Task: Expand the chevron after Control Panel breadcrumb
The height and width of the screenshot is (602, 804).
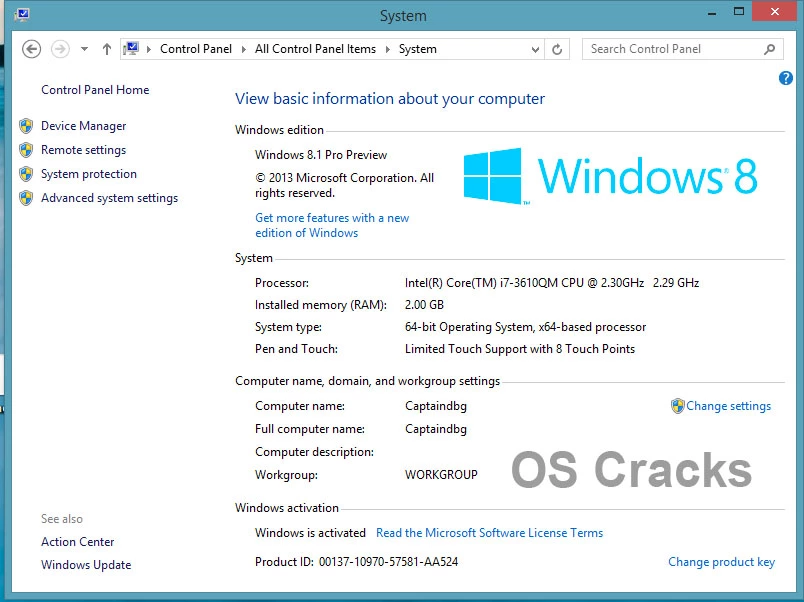Action: click(244, 49)
